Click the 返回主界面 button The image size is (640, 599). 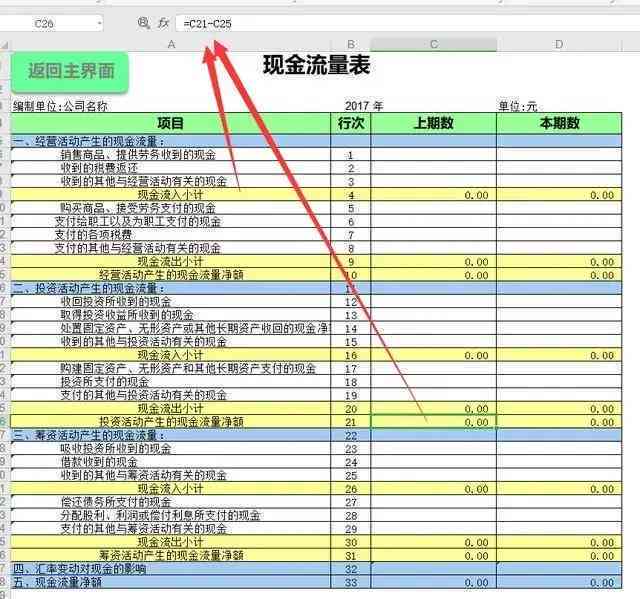70,71
